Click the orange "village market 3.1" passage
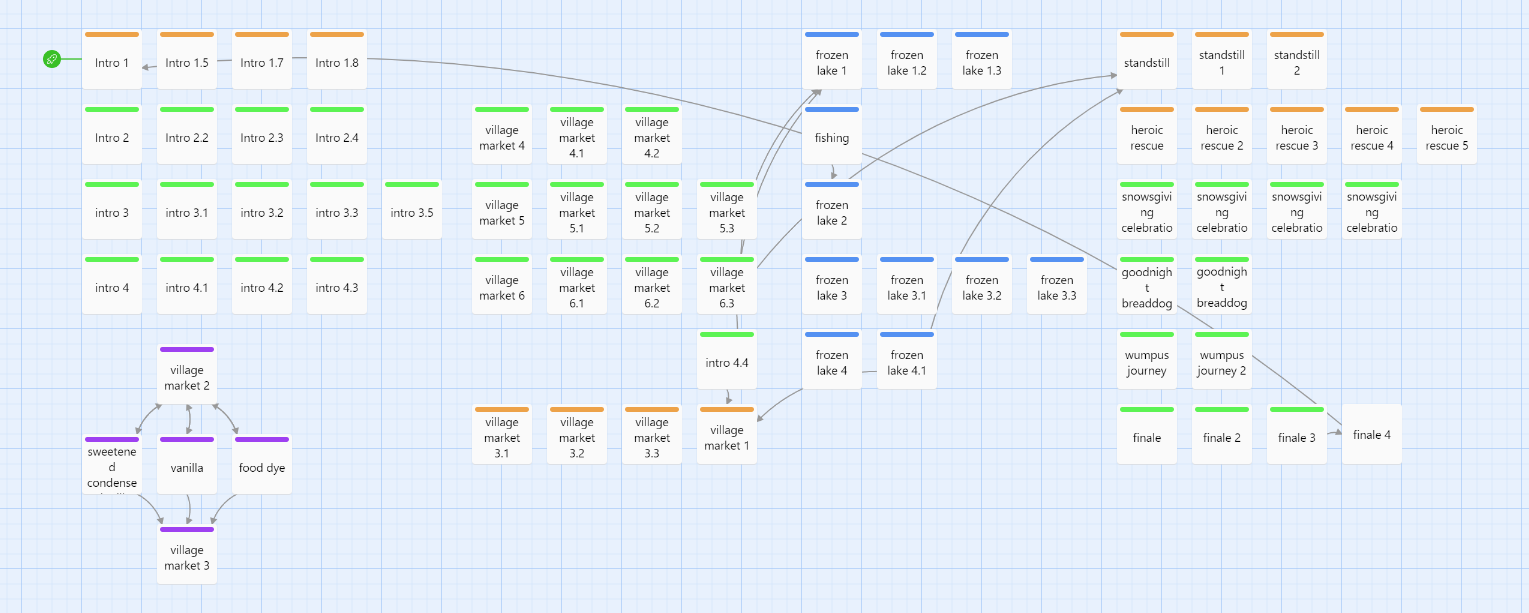 tap(502, 435)
